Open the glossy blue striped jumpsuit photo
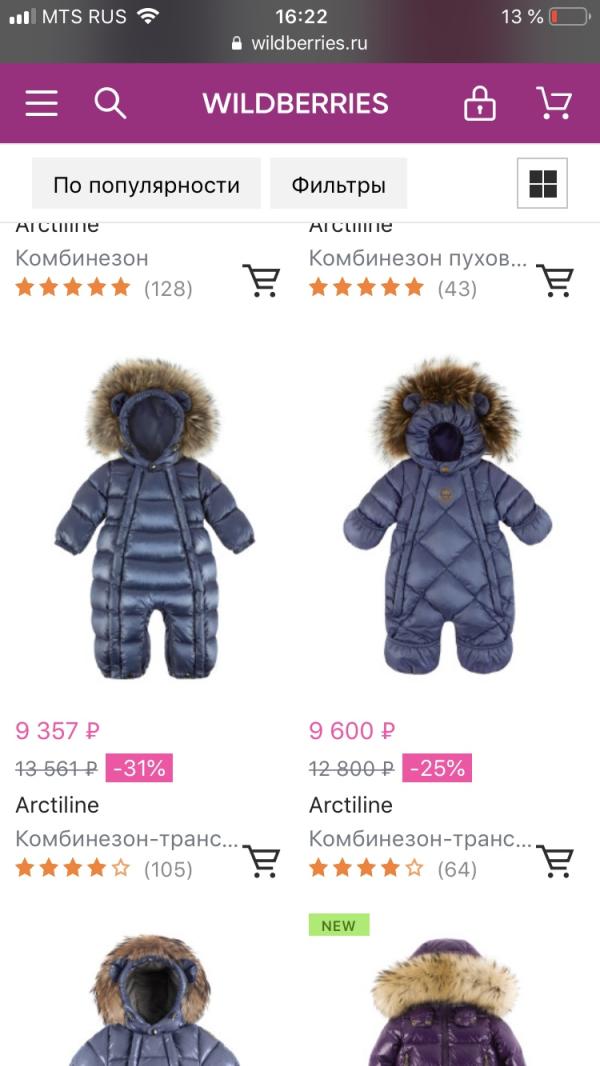600x1066 pixels. pos(154,519)
